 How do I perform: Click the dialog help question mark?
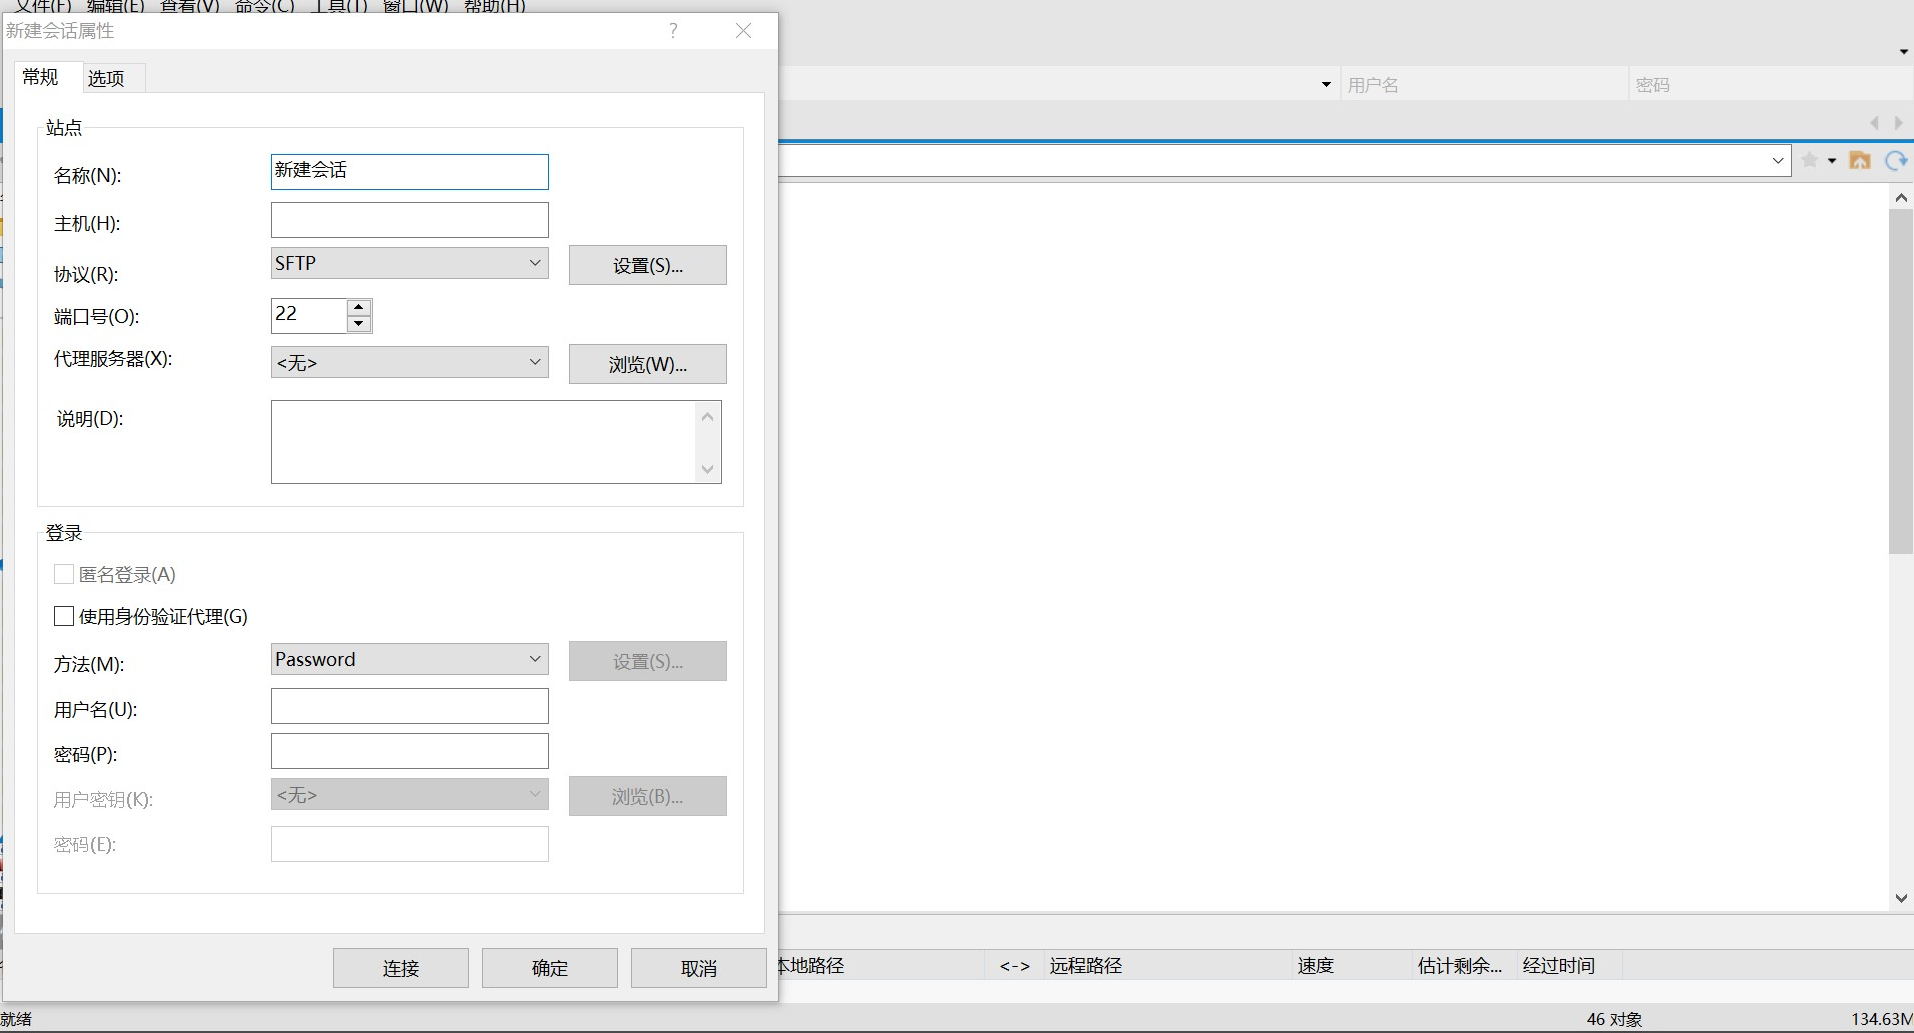(673, 31)
